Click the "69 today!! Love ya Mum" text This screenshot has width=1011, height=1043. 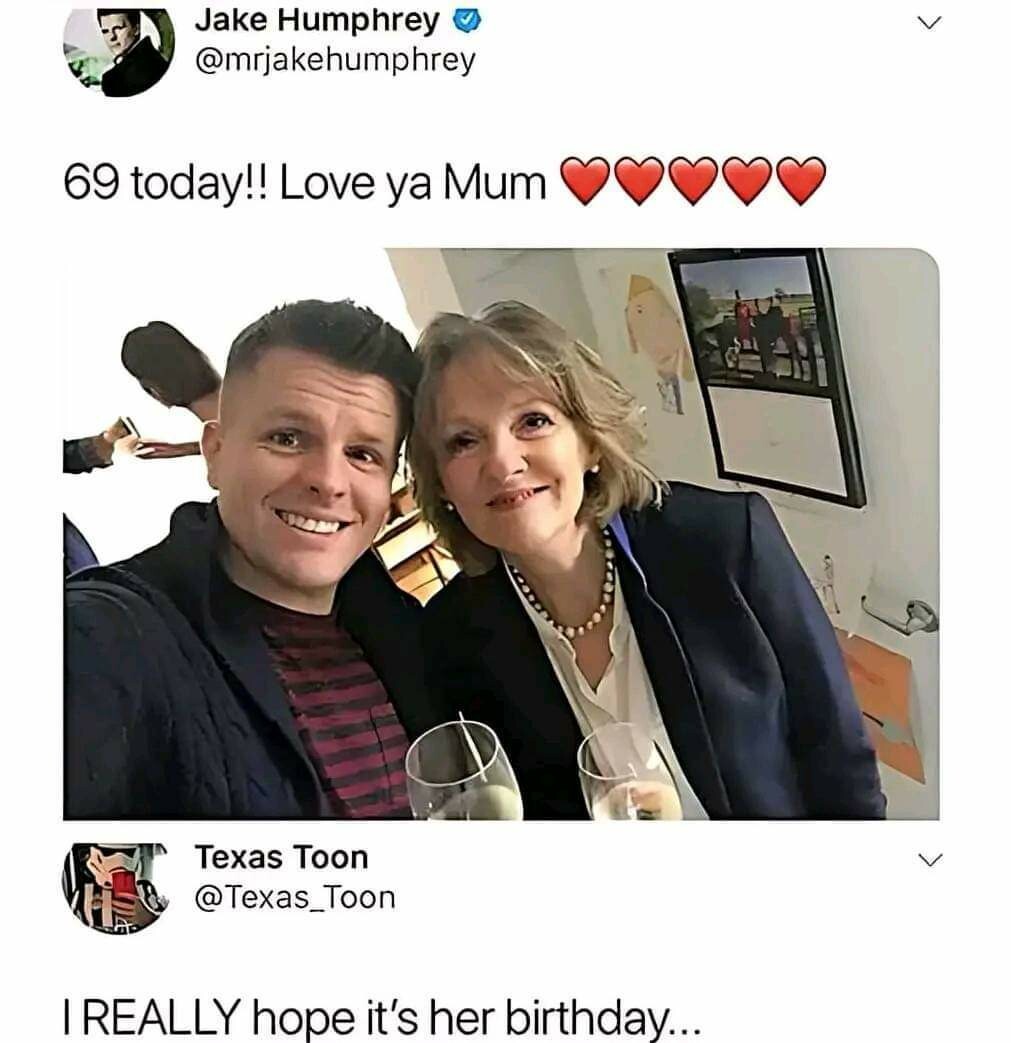(306, 181)
